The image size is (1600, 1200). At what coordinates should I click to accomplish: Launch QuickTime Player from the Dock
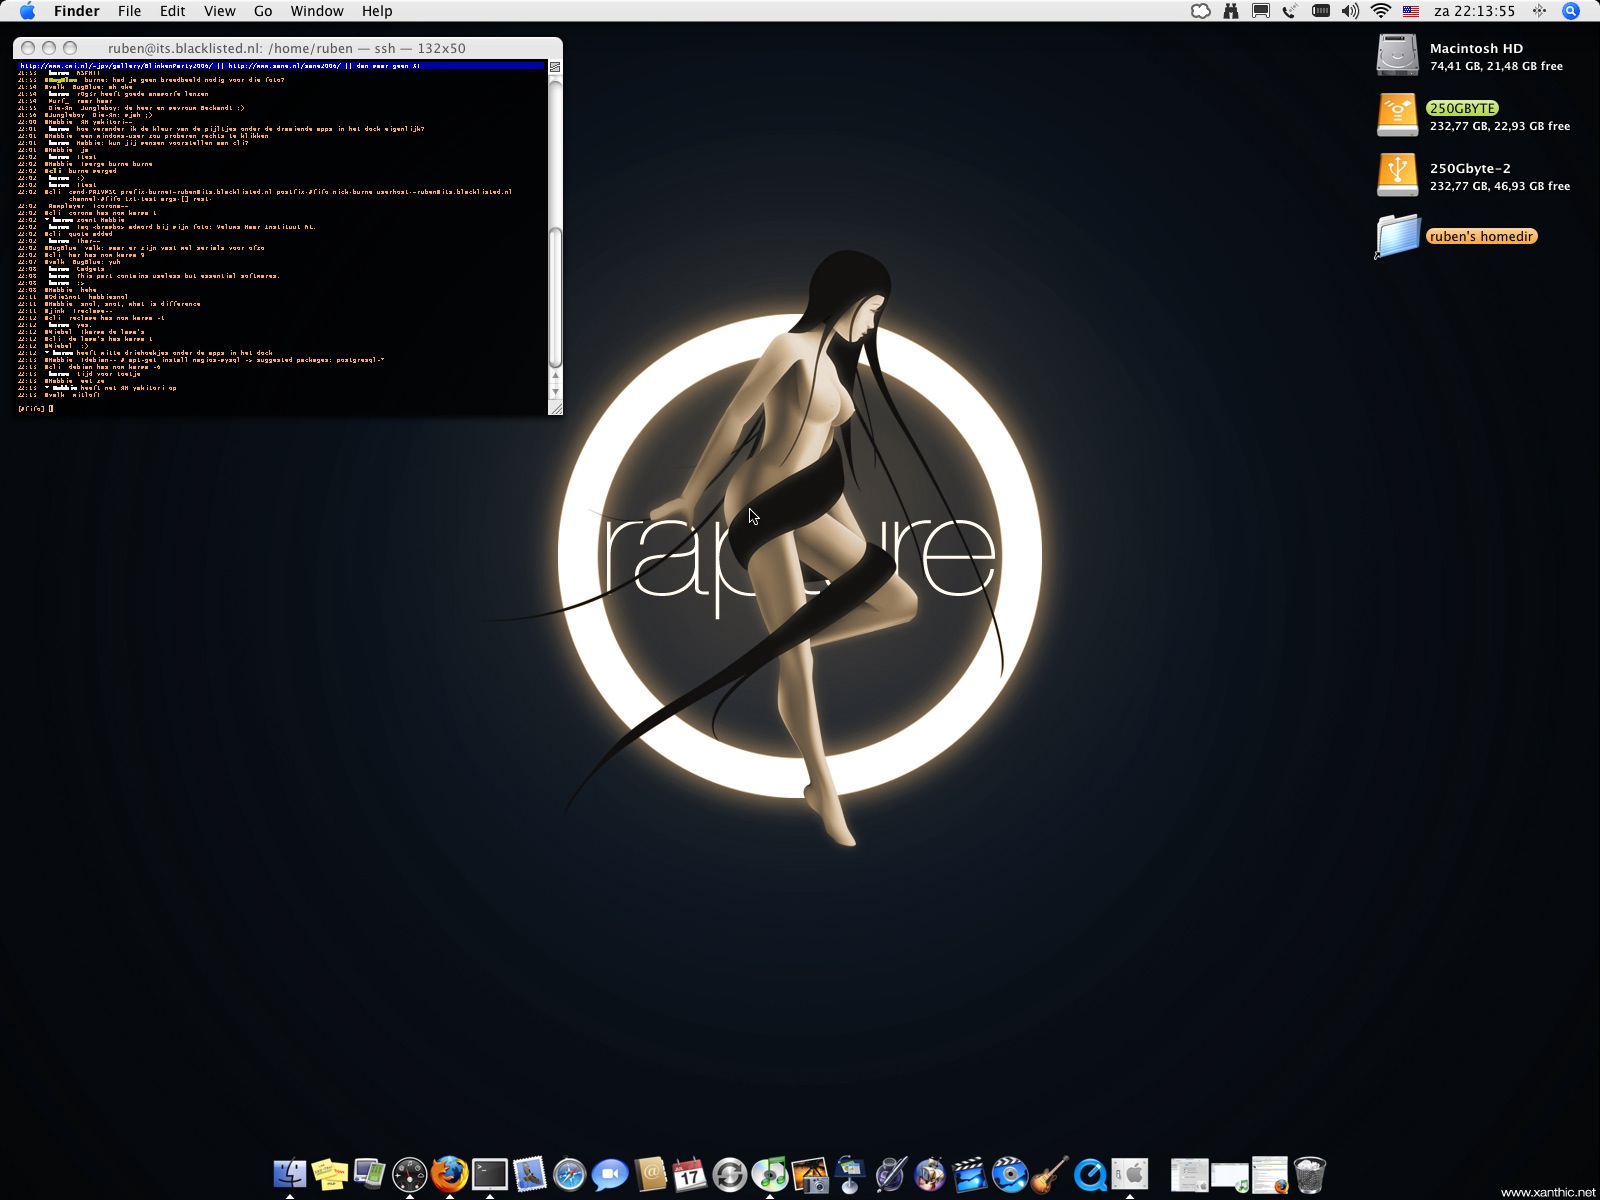click(x=1090, y=1174)
